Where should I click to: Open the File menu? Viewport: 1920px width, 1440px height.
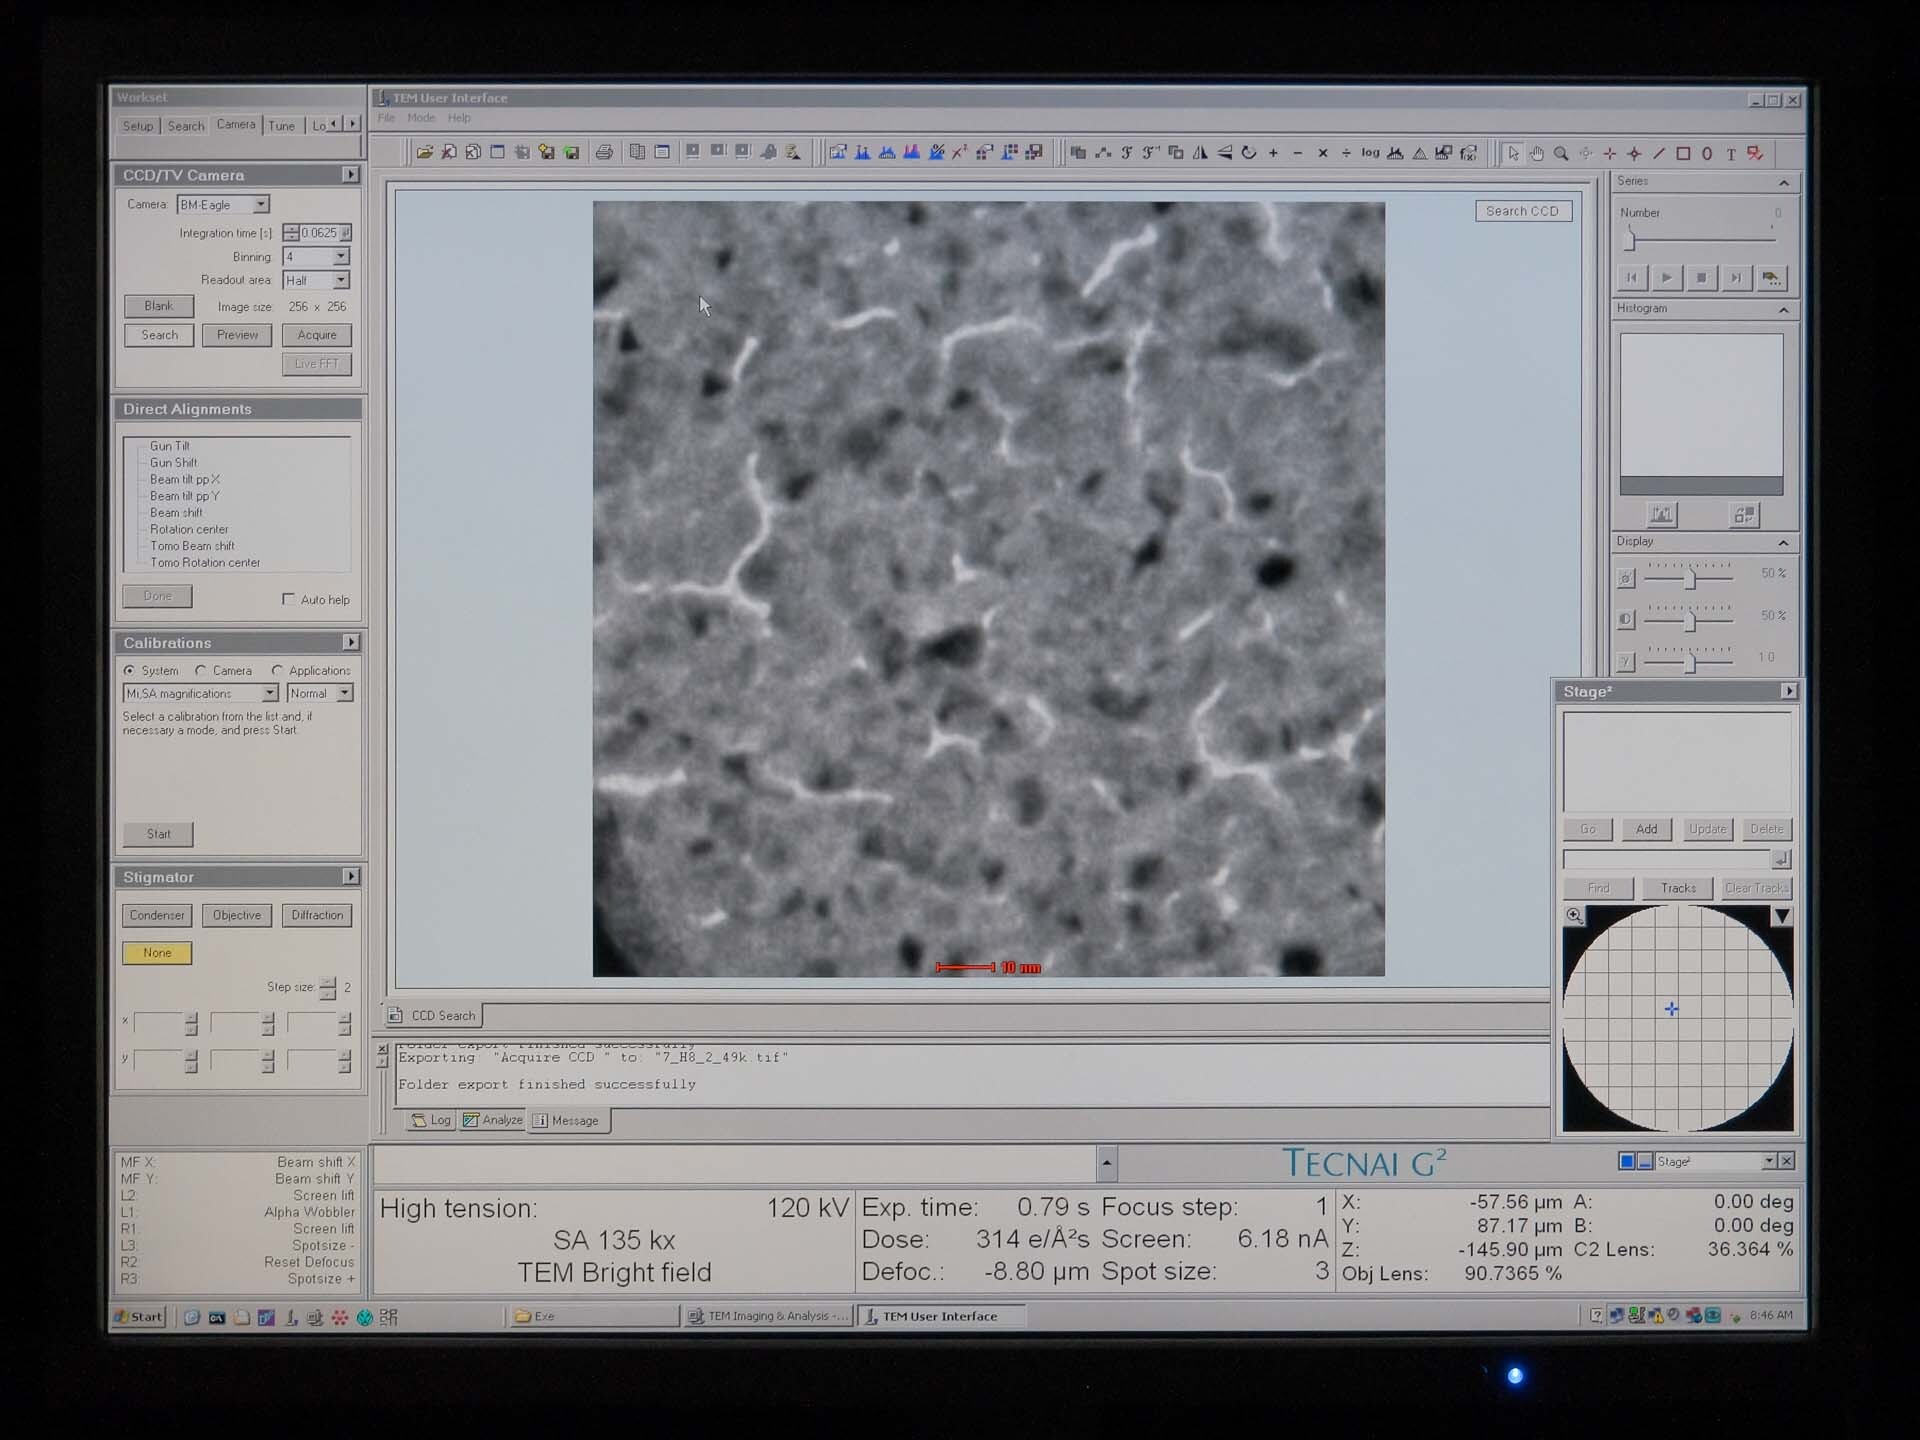tap(386, 118)
